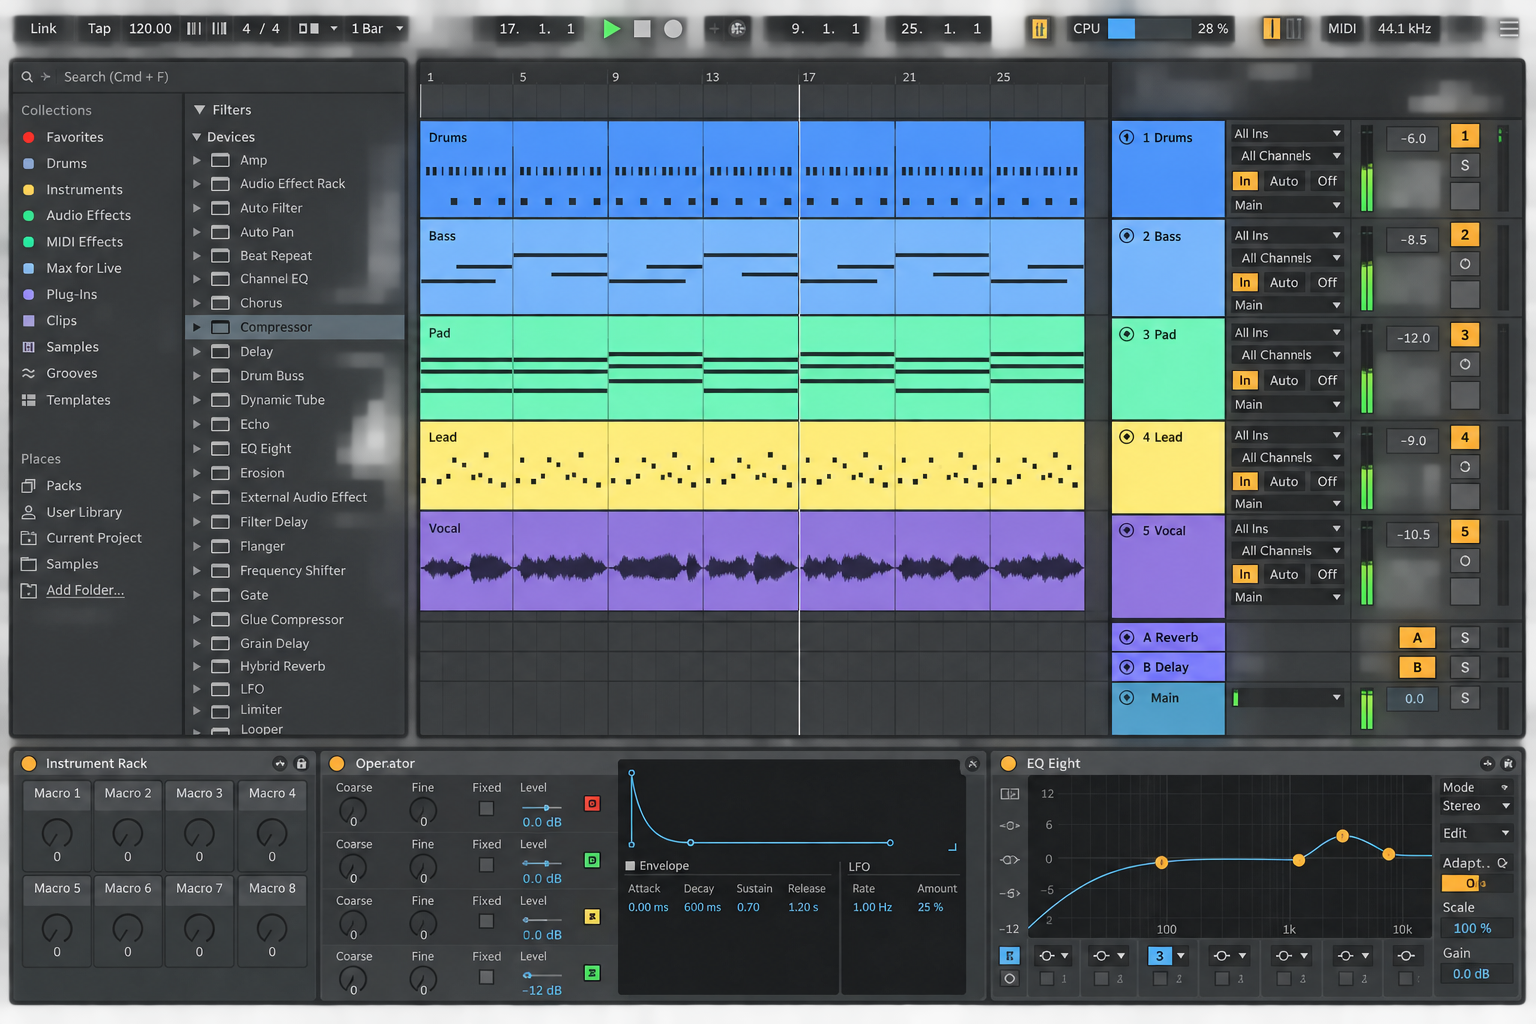This screenshot has width=1536, height=1024.
Task: Set 3 Pad monitoring to Auto
Action: pos(1284,381)
